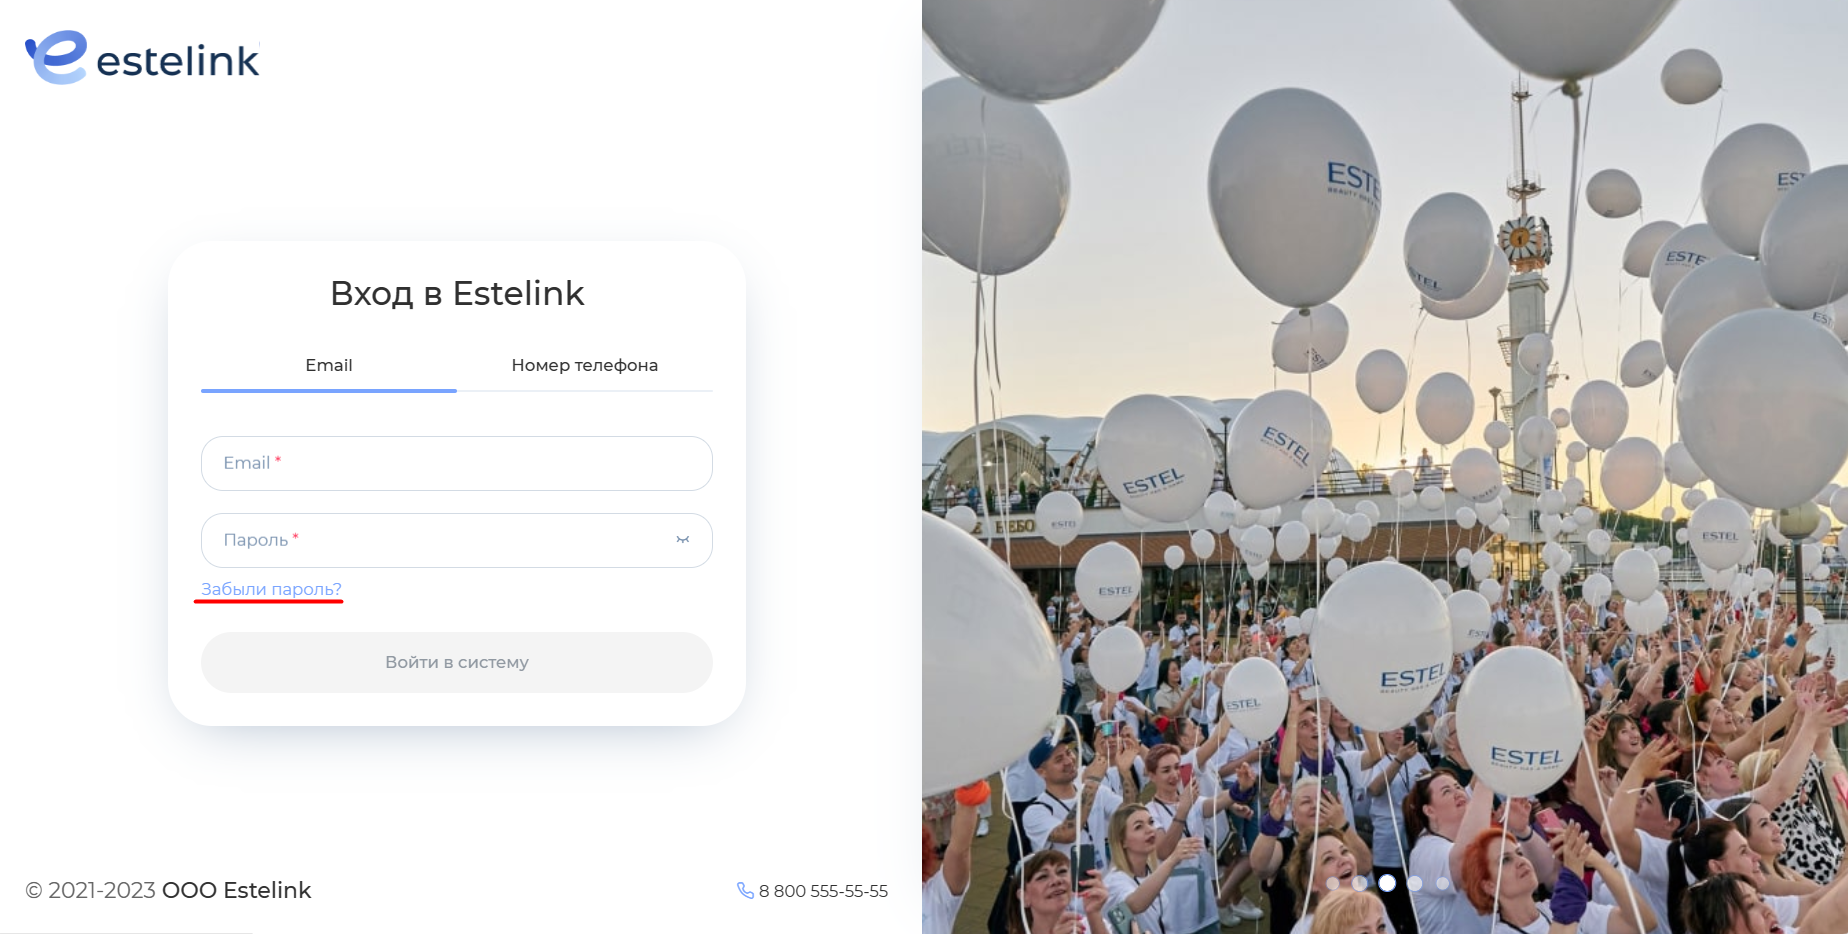The height and width of the screenshot is (934, 1848).
Task: Select the fifth carousel dot
Action: point(1442,883)
